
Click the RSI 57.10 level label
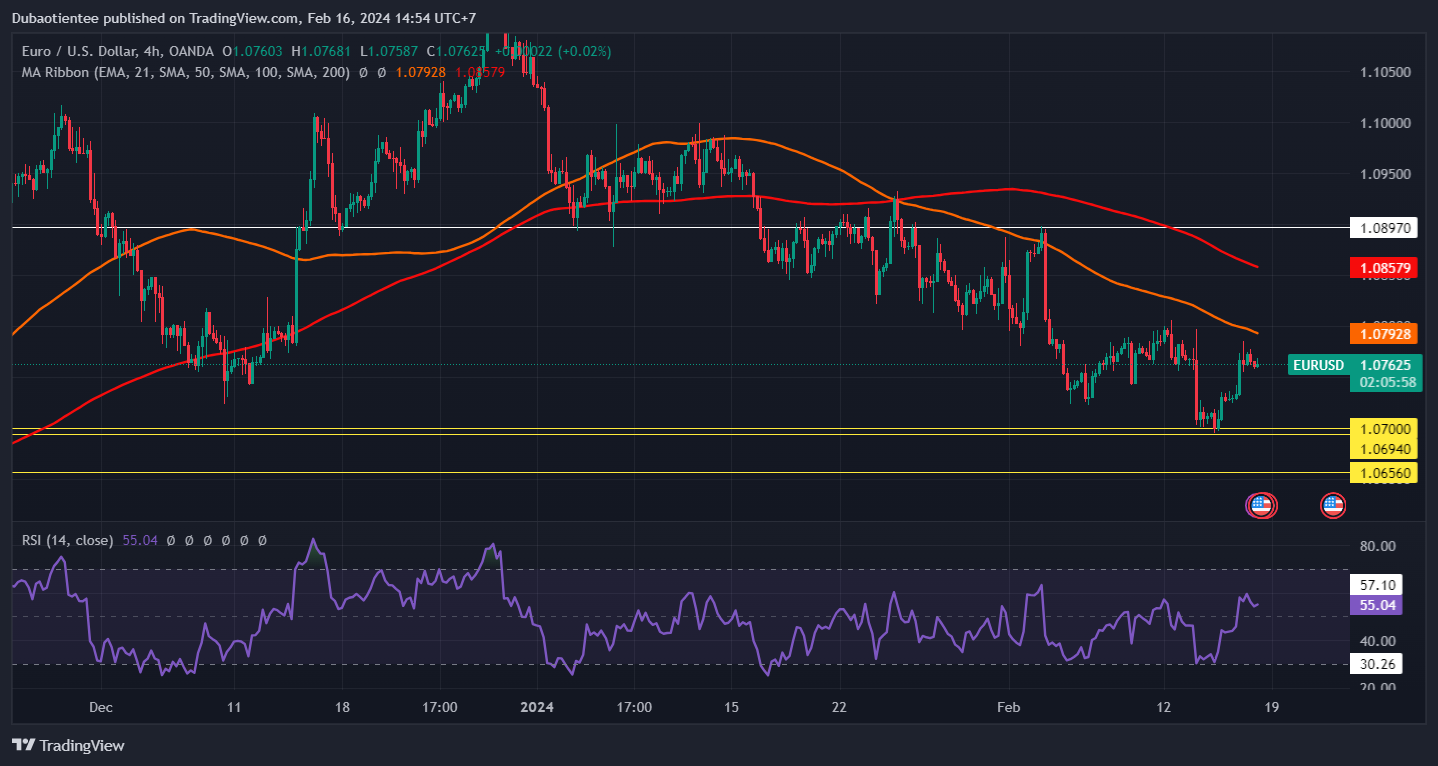pyautogui.click(x=1377, y=584)
